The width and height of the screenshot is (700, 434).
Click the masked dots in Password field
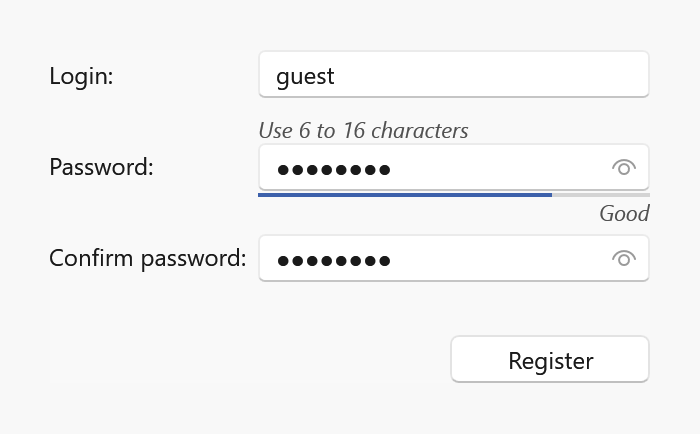(x=333, y=169)
